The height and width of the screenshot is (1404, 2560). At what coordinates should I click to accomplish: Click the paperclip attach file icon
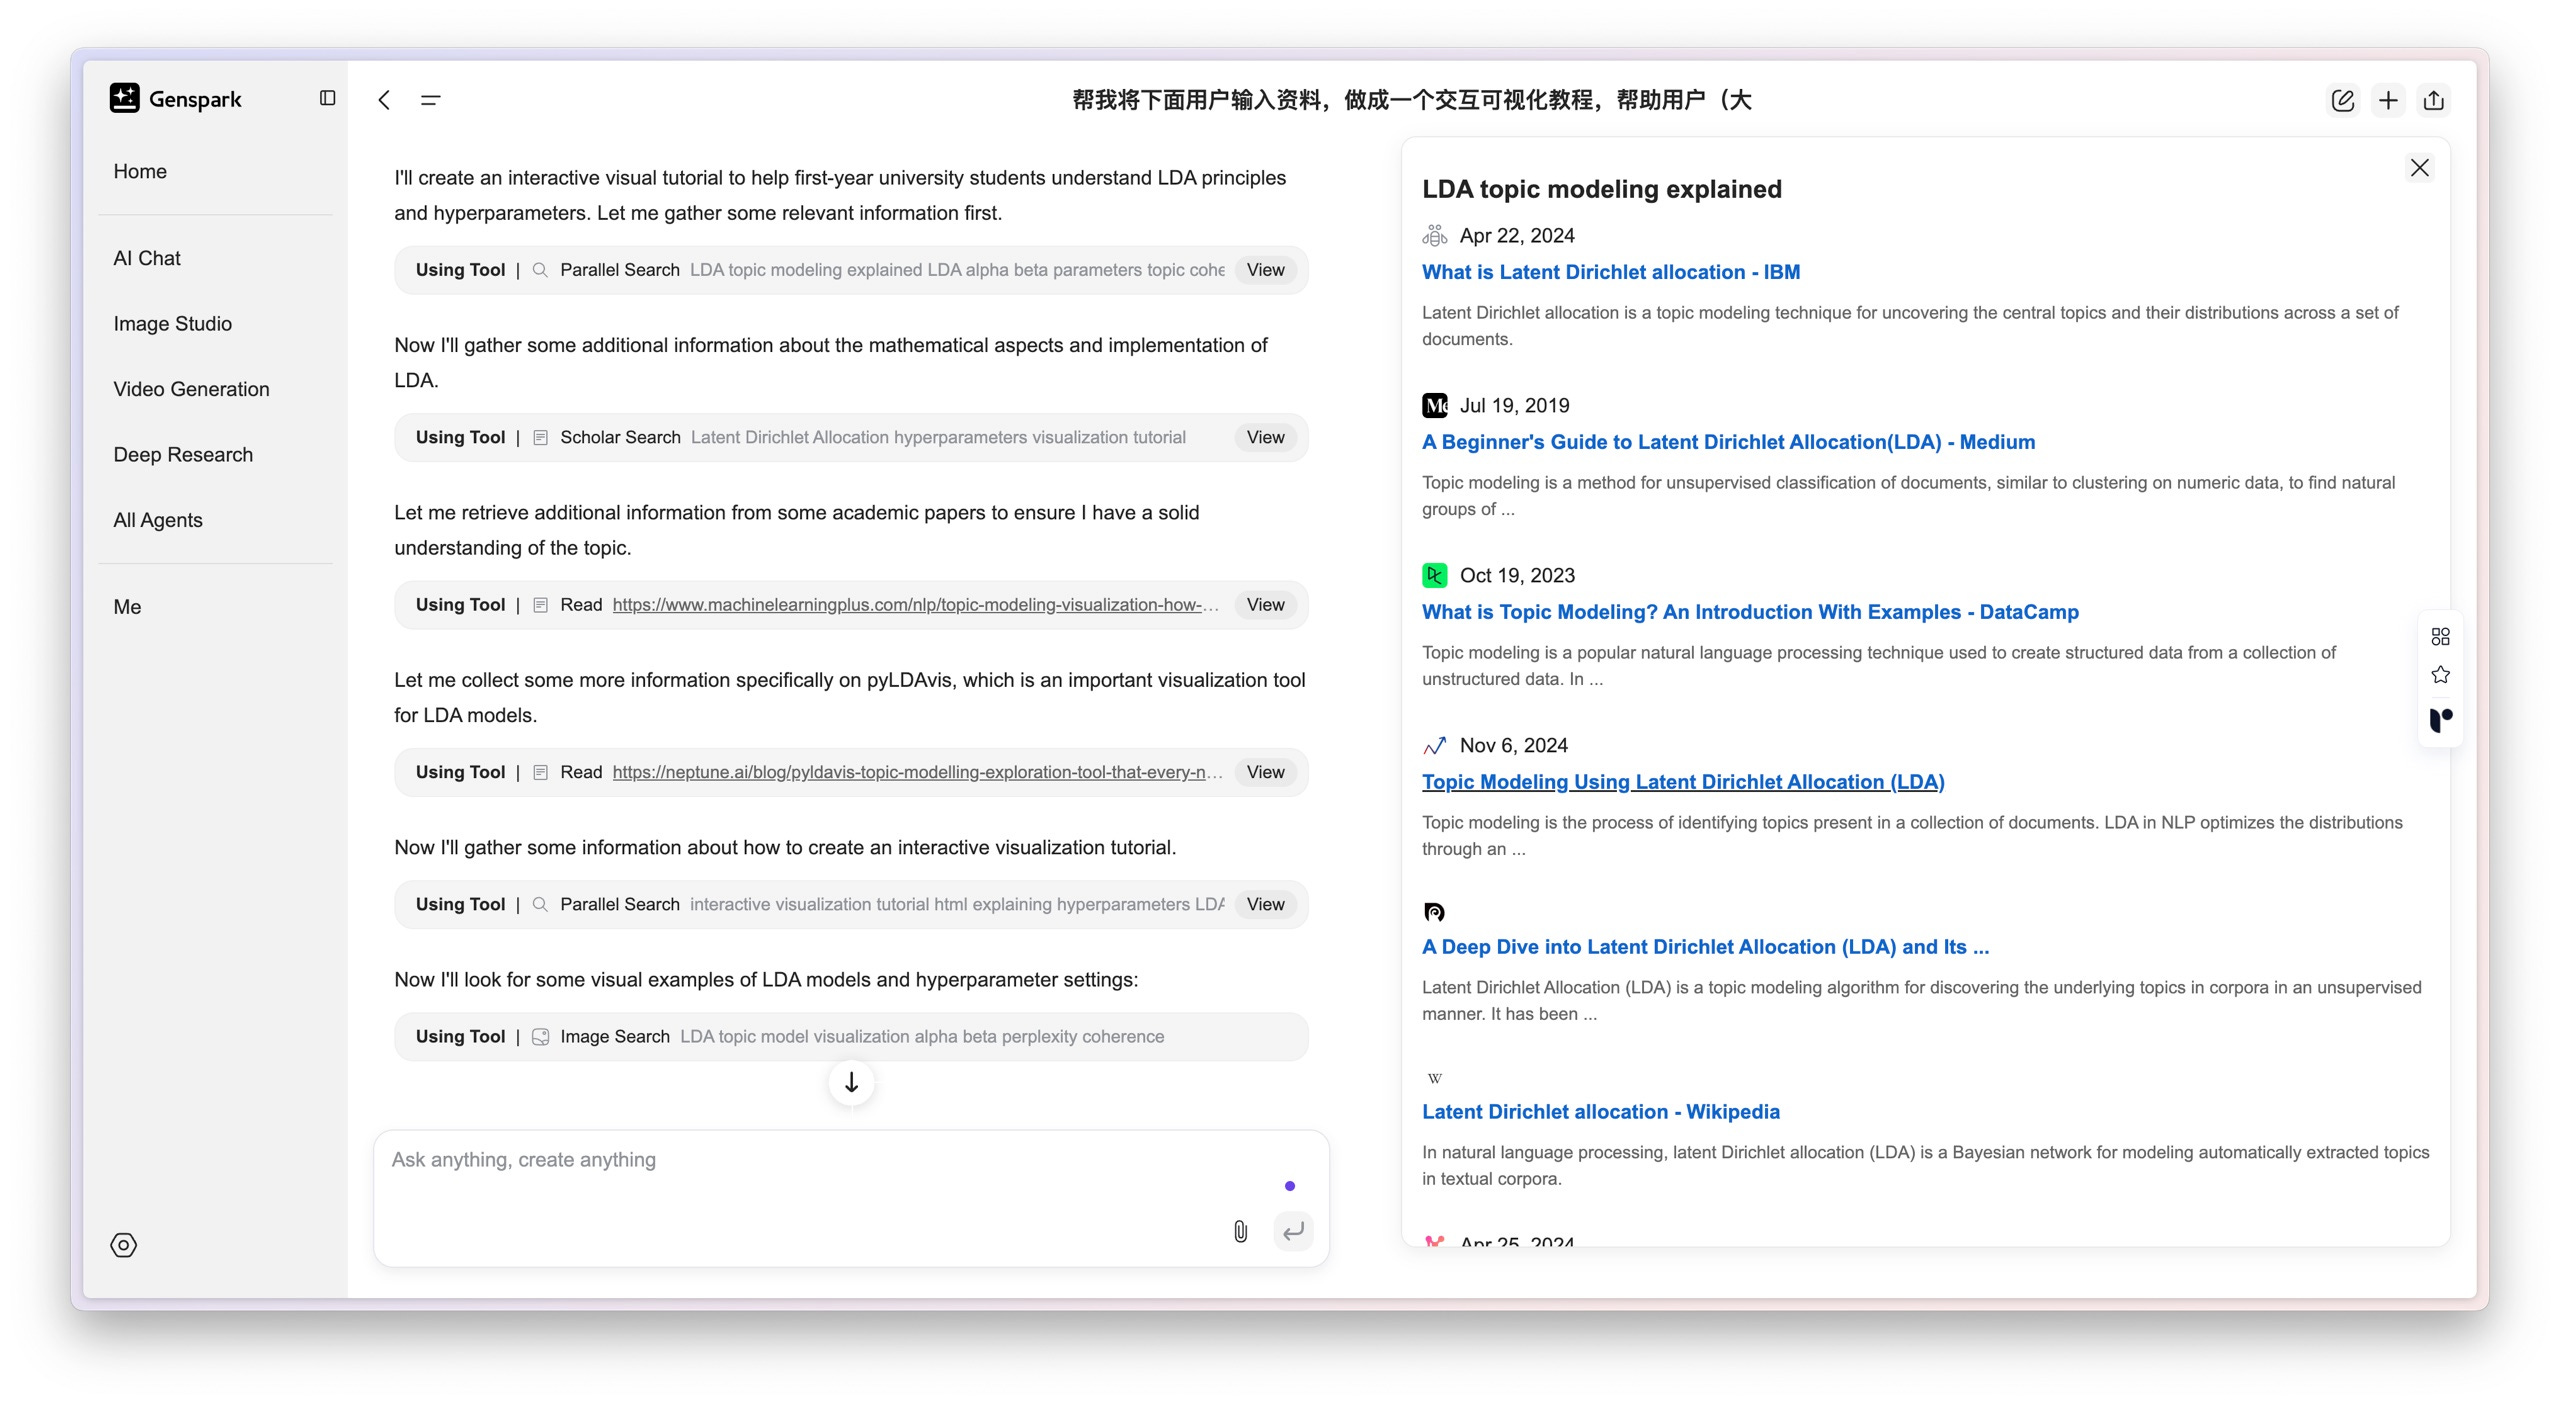[x=1240, y=1231]
